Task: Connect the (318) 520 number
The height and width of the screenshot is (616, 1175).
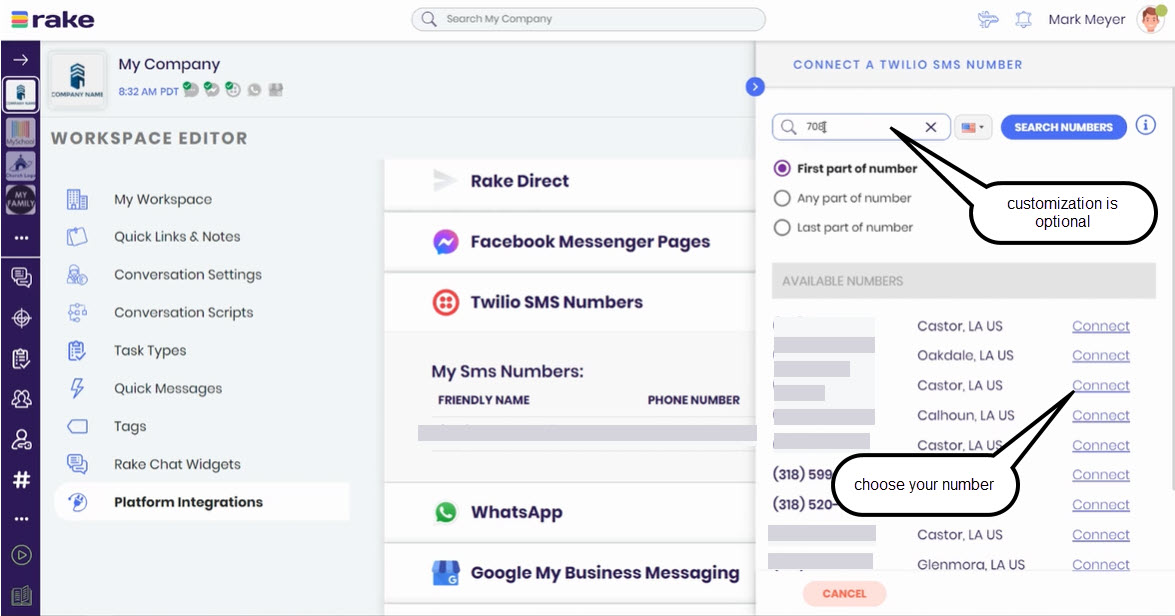Action: (1100, 504)
